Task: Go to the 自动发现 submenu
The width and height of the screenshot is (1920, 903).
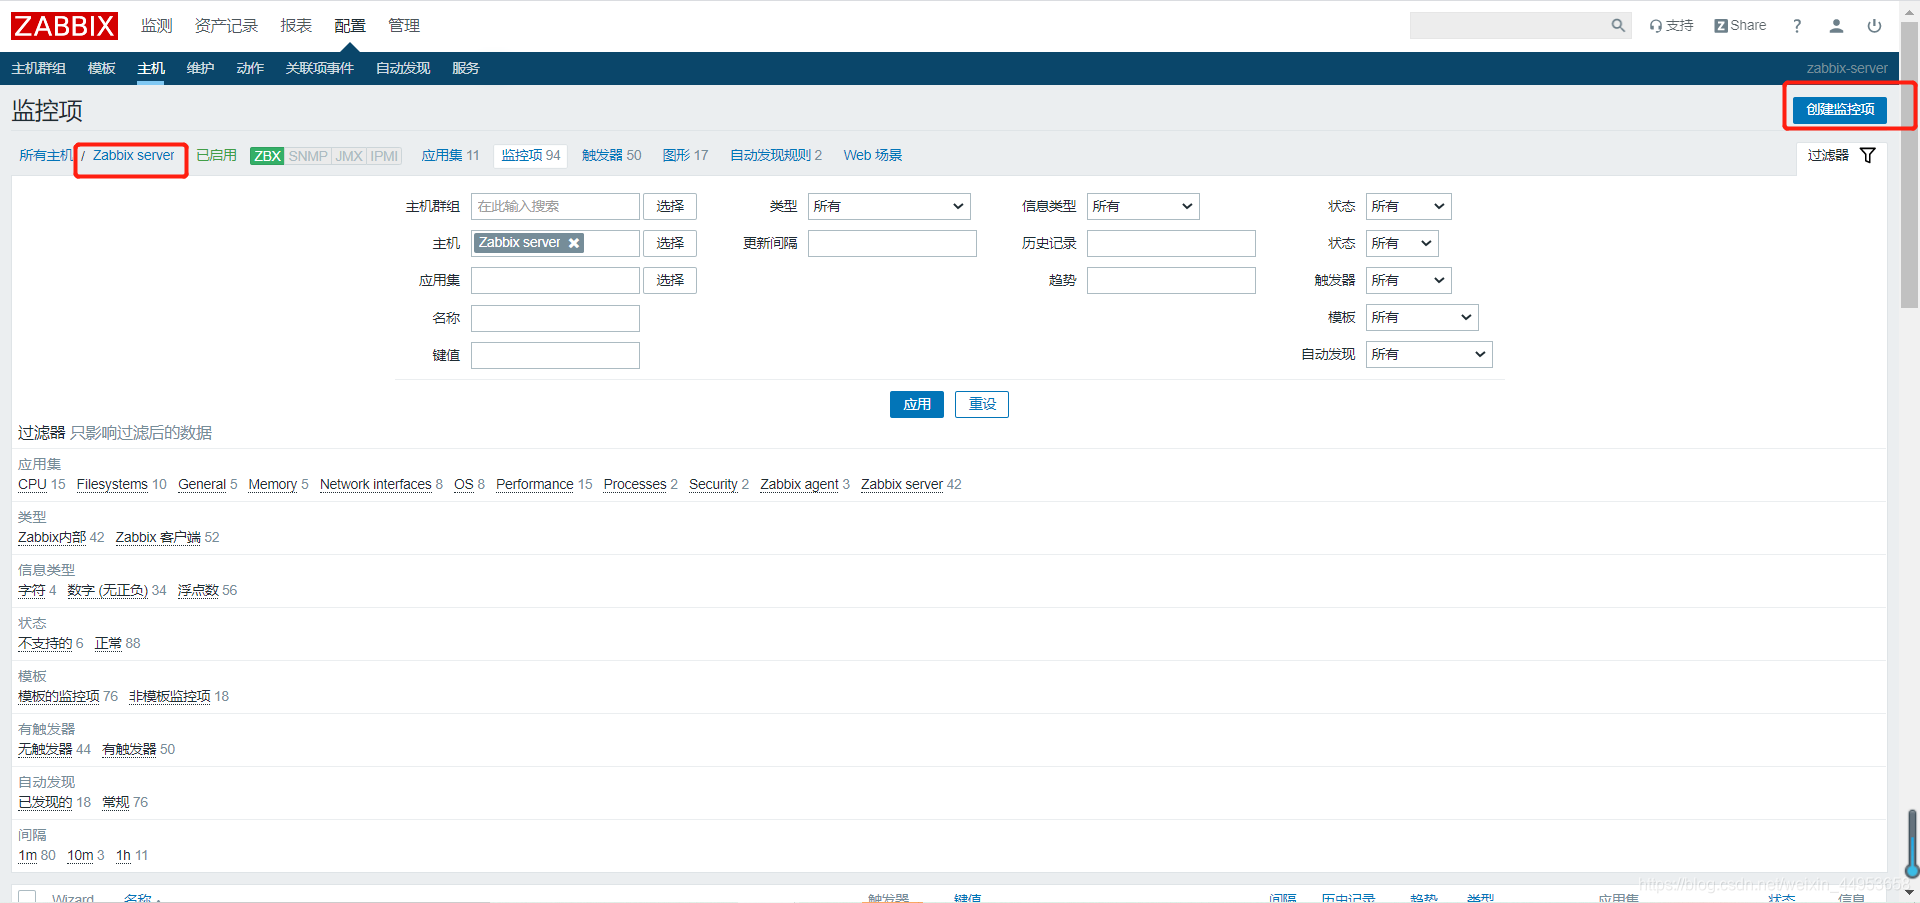Action: click(x=403, y=68)
